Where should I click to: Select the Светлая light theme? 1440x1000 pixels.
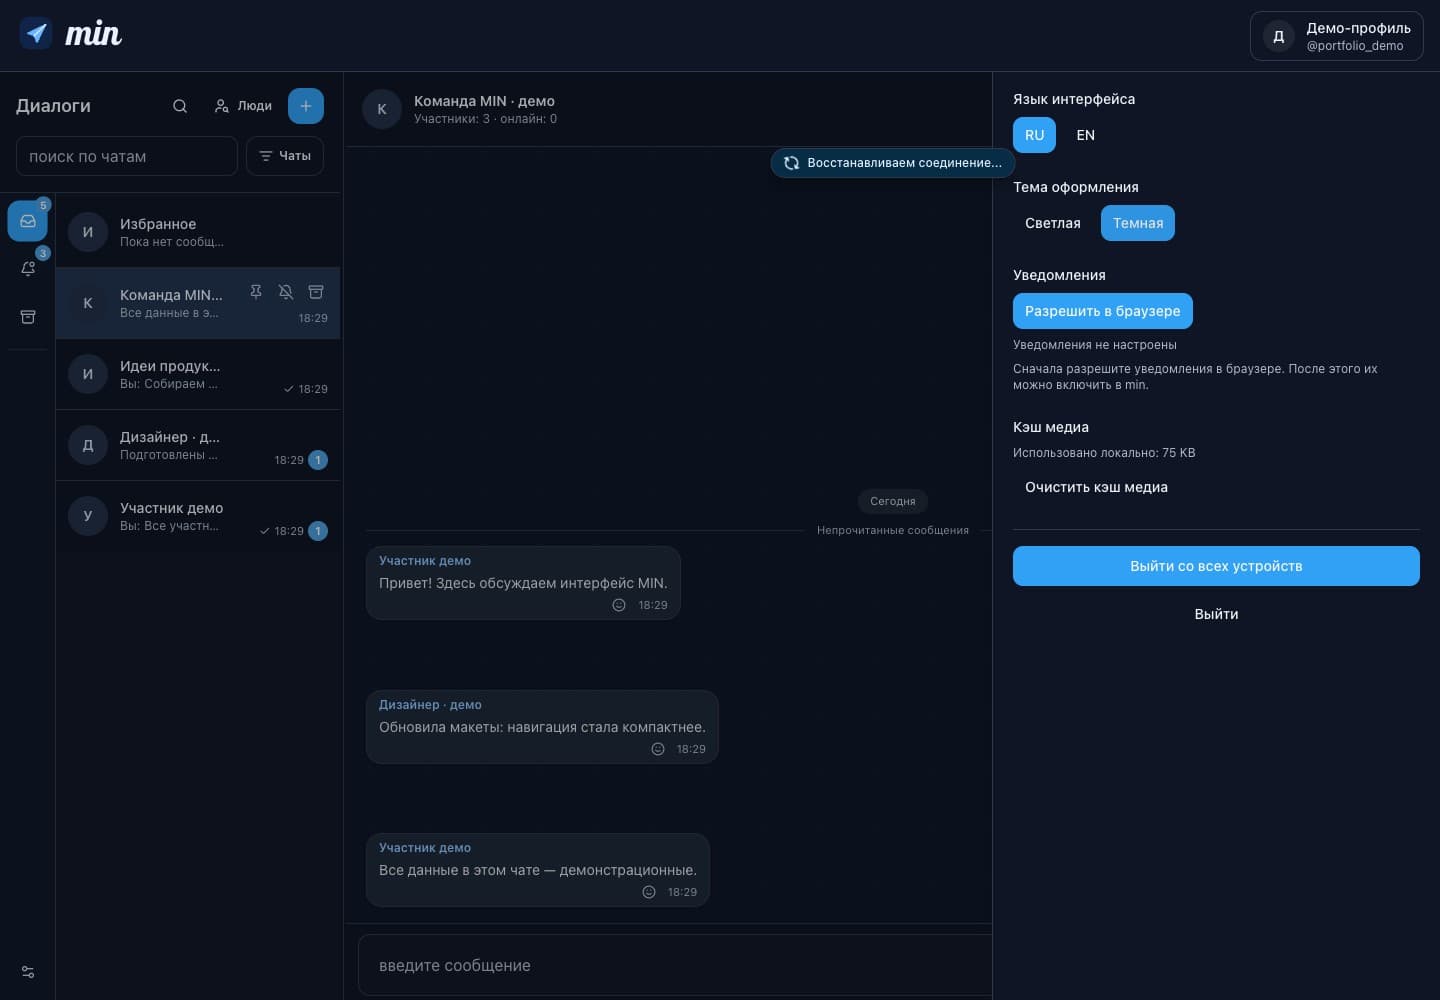point(1053,223)
